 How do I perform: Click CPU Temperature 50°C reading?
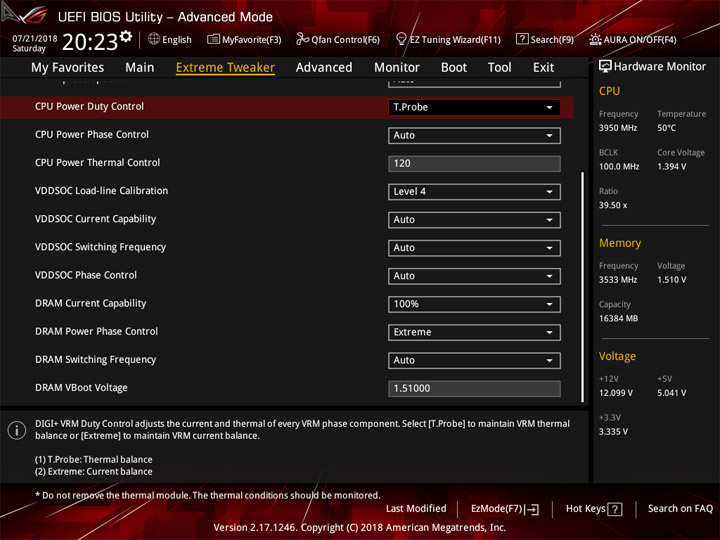(666, 128)
